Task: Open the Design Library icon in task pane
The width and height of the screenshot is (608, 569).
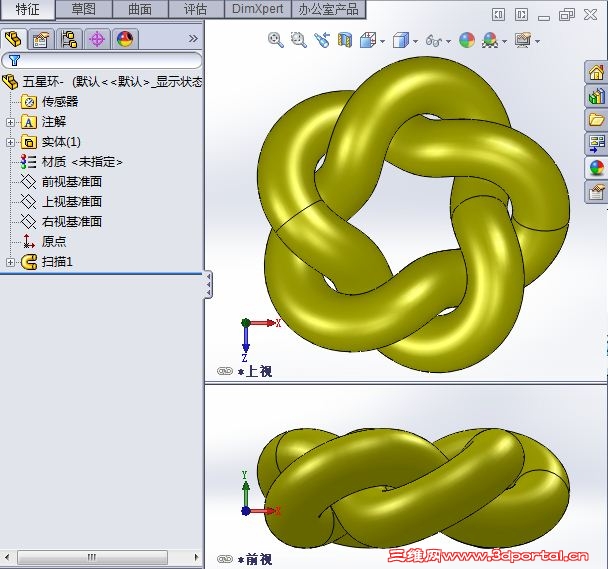Action: [596, 96]
